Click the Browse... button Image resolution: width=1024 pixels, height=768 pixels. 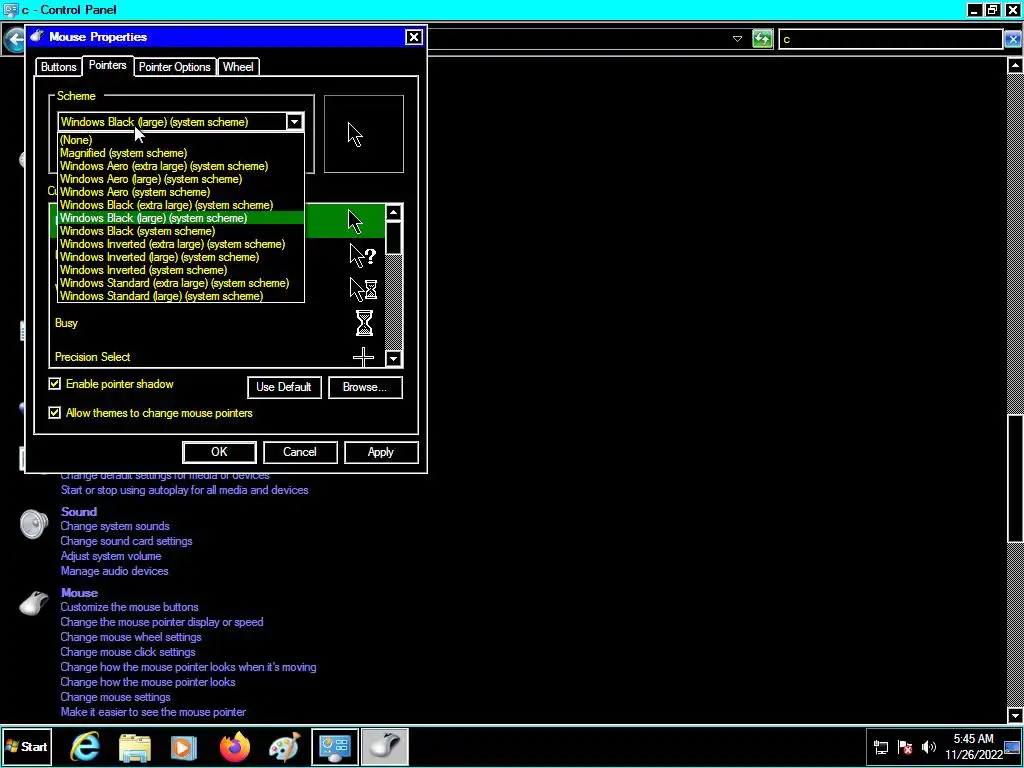click(x=365, y=387)
